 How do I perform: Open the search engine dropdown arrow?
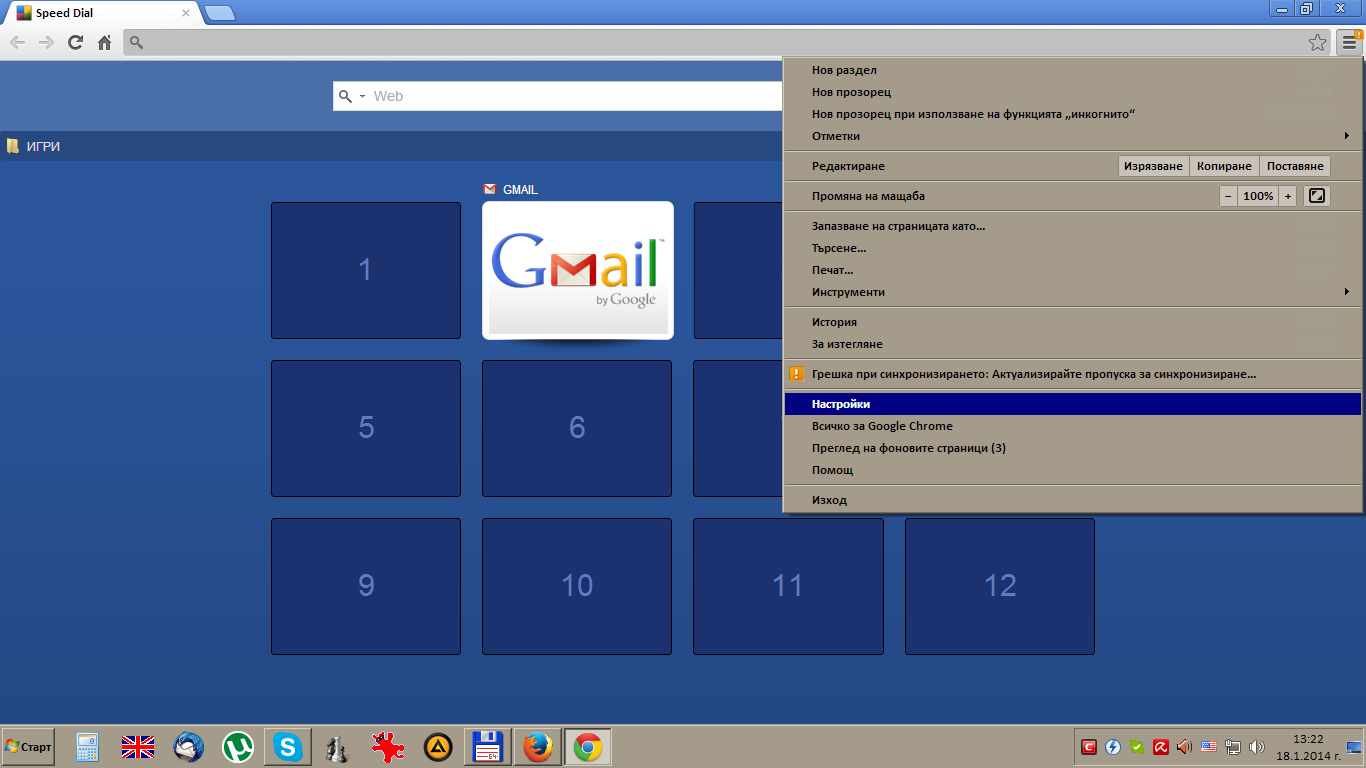pyautogui.click(x=362, y=97)
